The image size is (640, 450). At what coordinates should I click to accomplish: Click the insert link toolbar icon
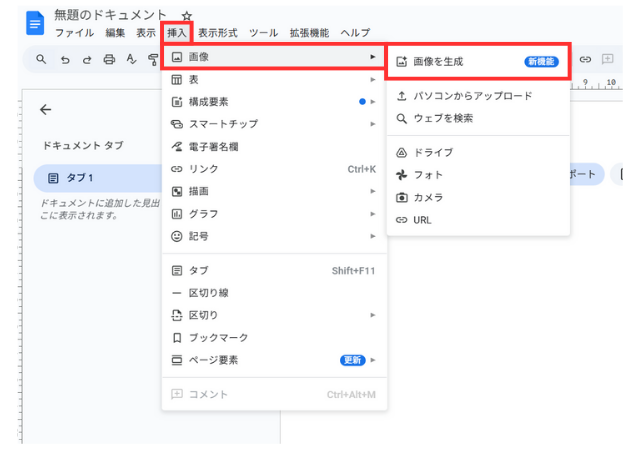(x=585, y=60)
